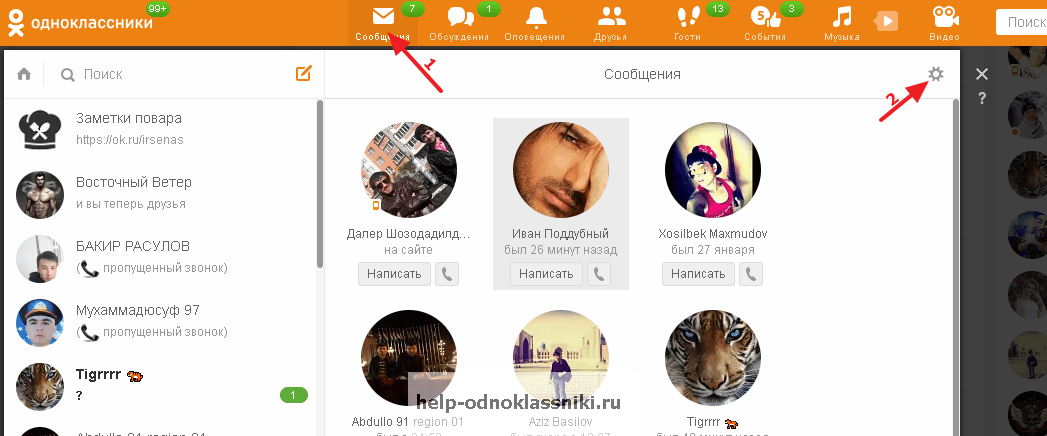This screenshot has width=1047, height=436.
Task: Click the conversation list scrollbar
Action: (320, 184)
